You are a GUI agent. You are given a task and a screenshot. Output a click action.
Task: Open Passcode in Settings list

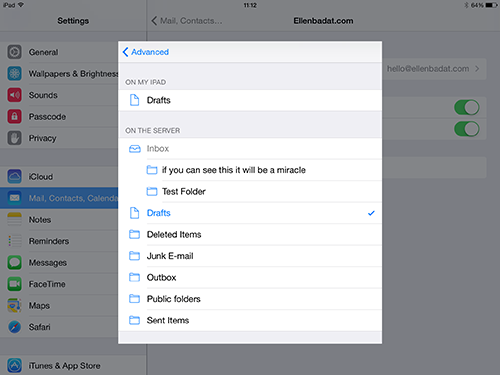pos(59,116)
